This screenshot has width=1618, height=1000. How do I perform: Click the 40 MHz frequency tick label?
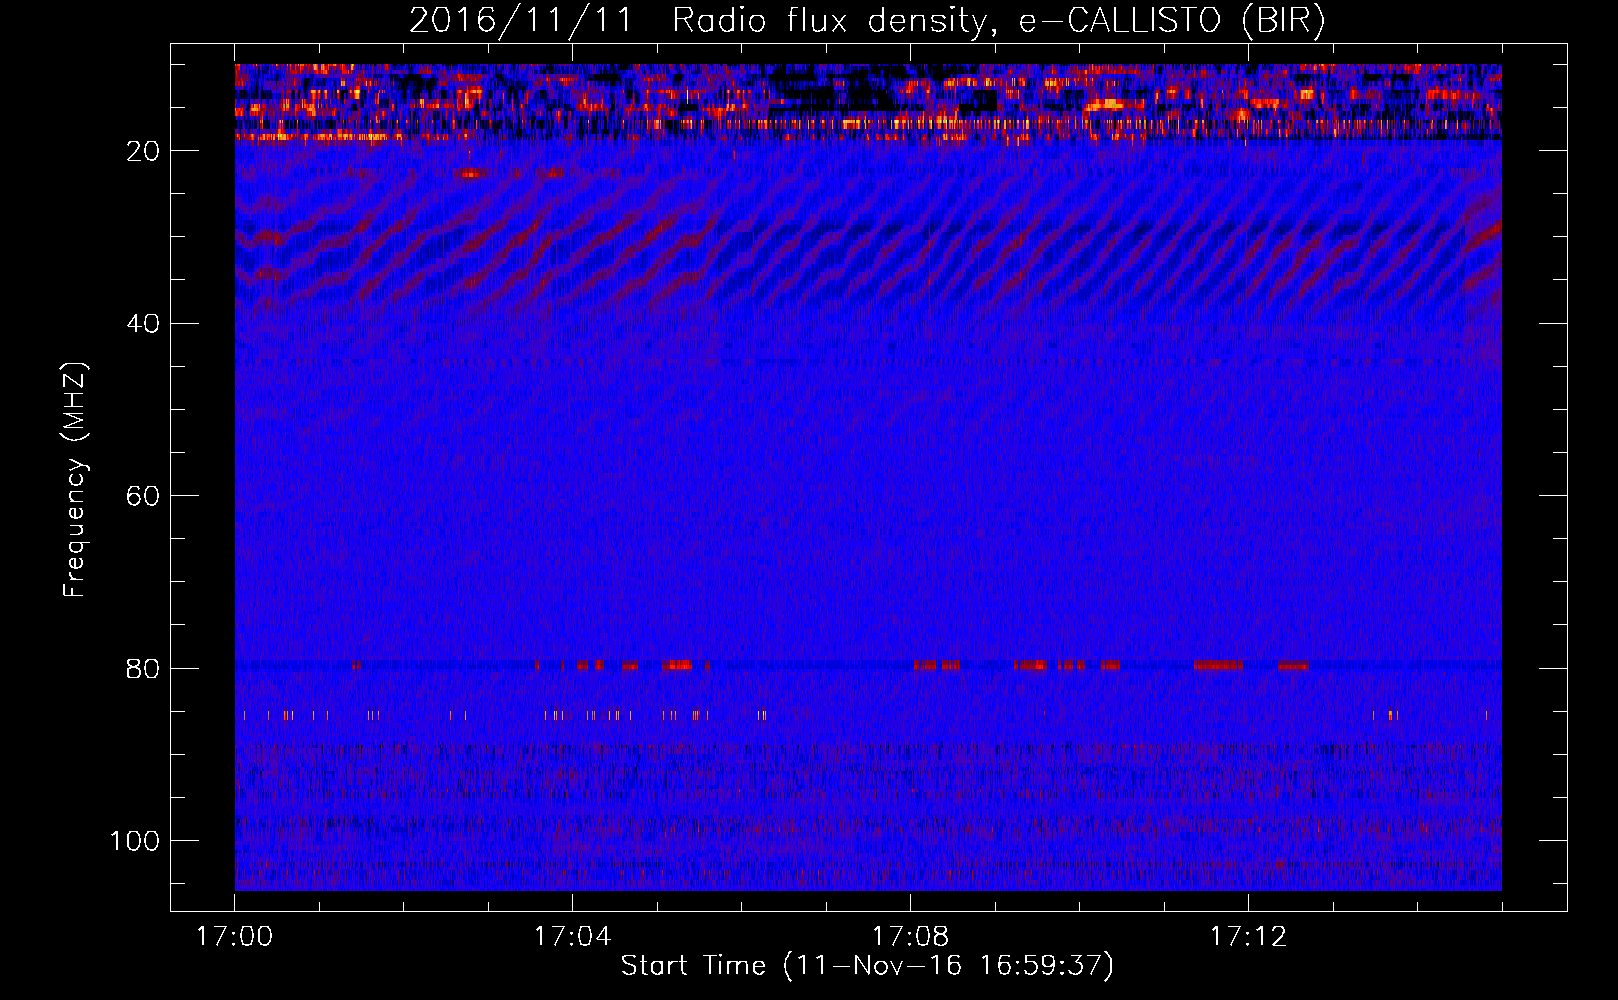coord(143,323)
